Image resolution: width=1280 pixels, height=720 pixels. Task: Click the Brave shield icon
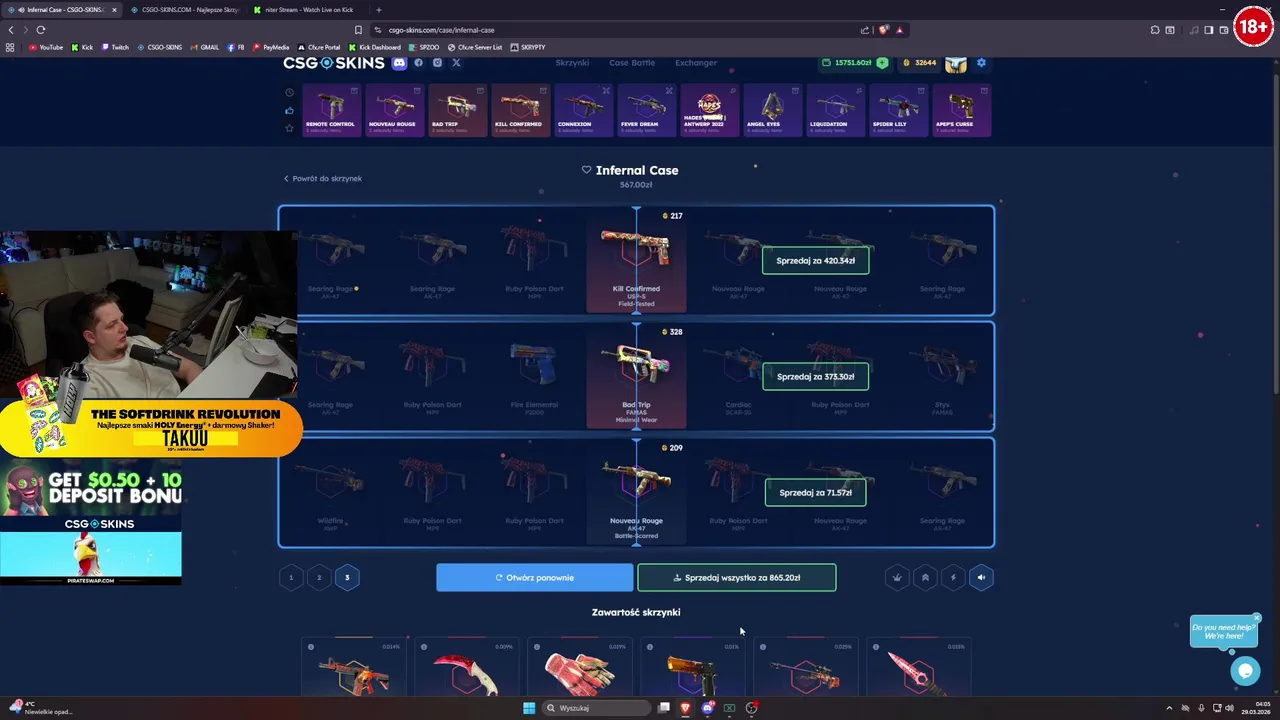pos(883,30)
